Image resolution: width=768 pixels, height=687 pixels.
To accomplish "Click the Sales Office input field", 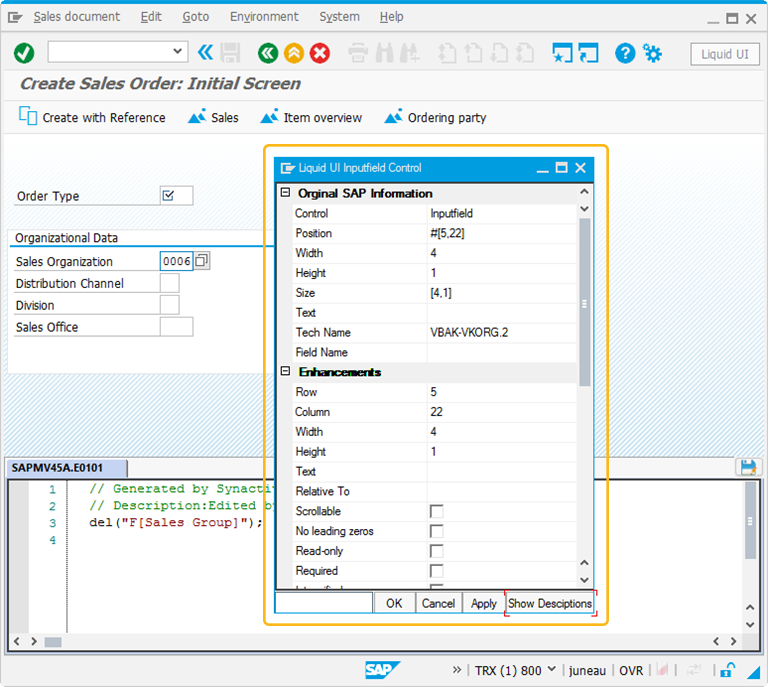I will (x=176, y=327).
